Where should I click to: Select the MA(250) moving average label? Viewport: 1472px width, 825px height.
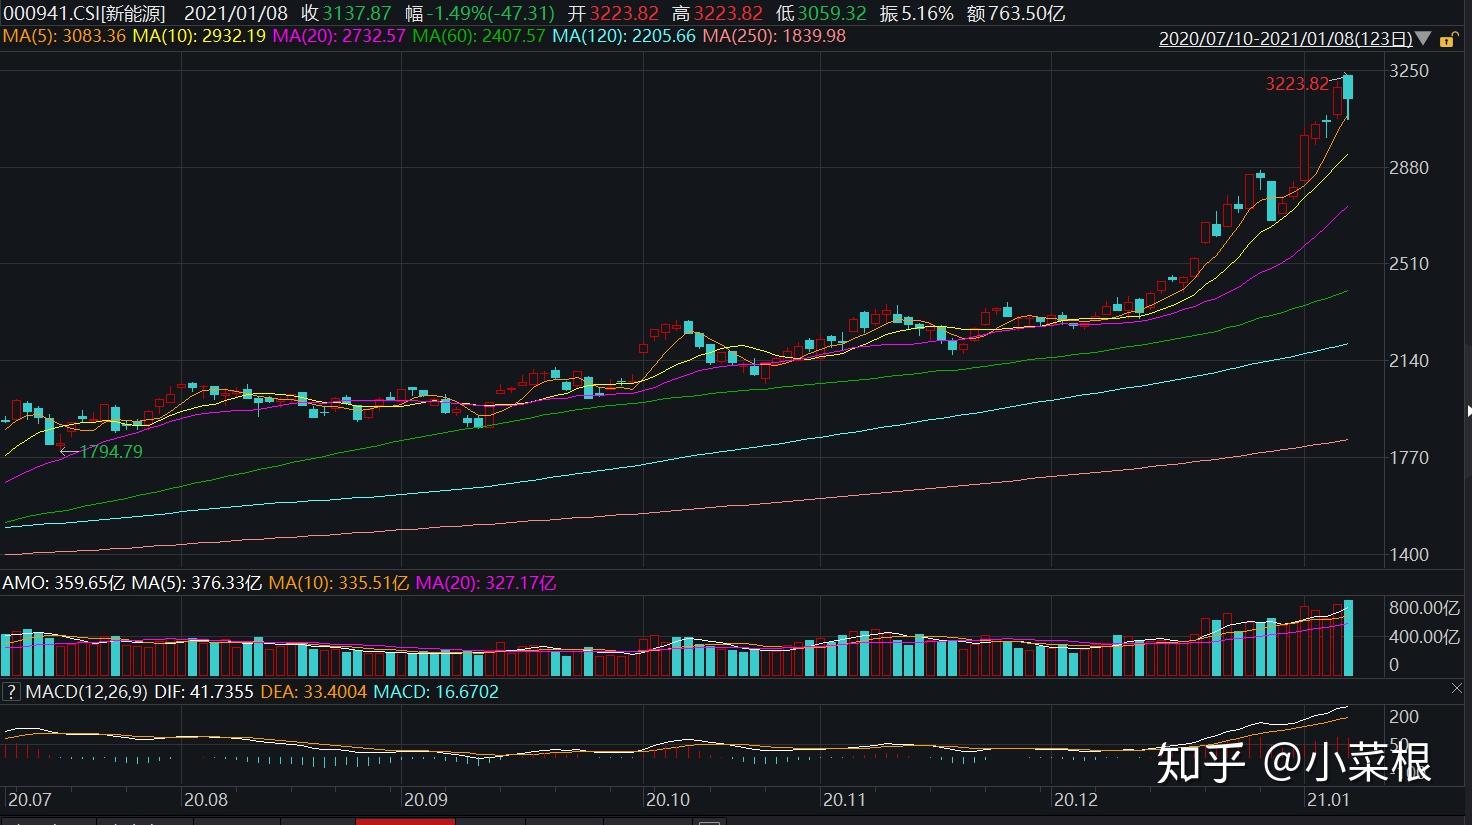773,36
